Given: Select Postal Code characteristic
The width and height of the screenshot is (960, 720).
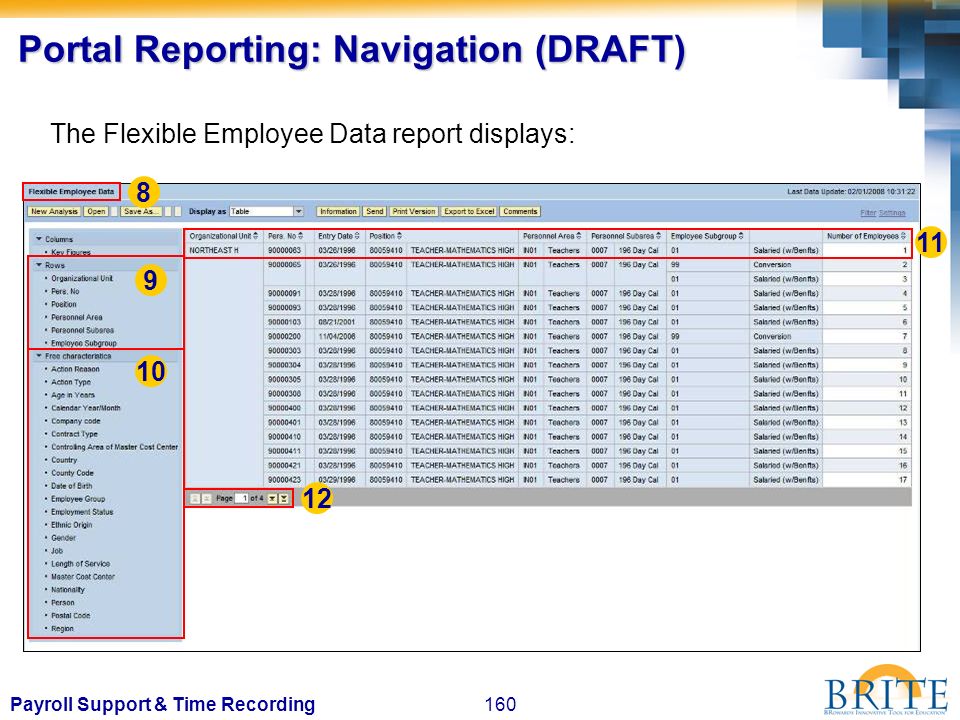Looking at the screenshot, I should point(71,616).
